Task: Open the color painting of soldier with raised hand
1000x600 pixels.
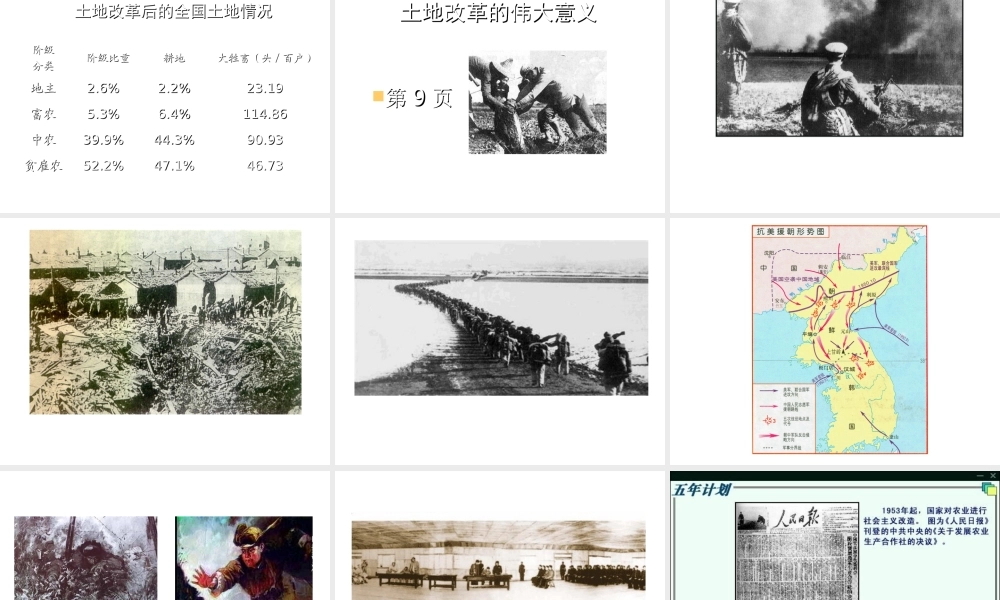Action: pos(244,558)
